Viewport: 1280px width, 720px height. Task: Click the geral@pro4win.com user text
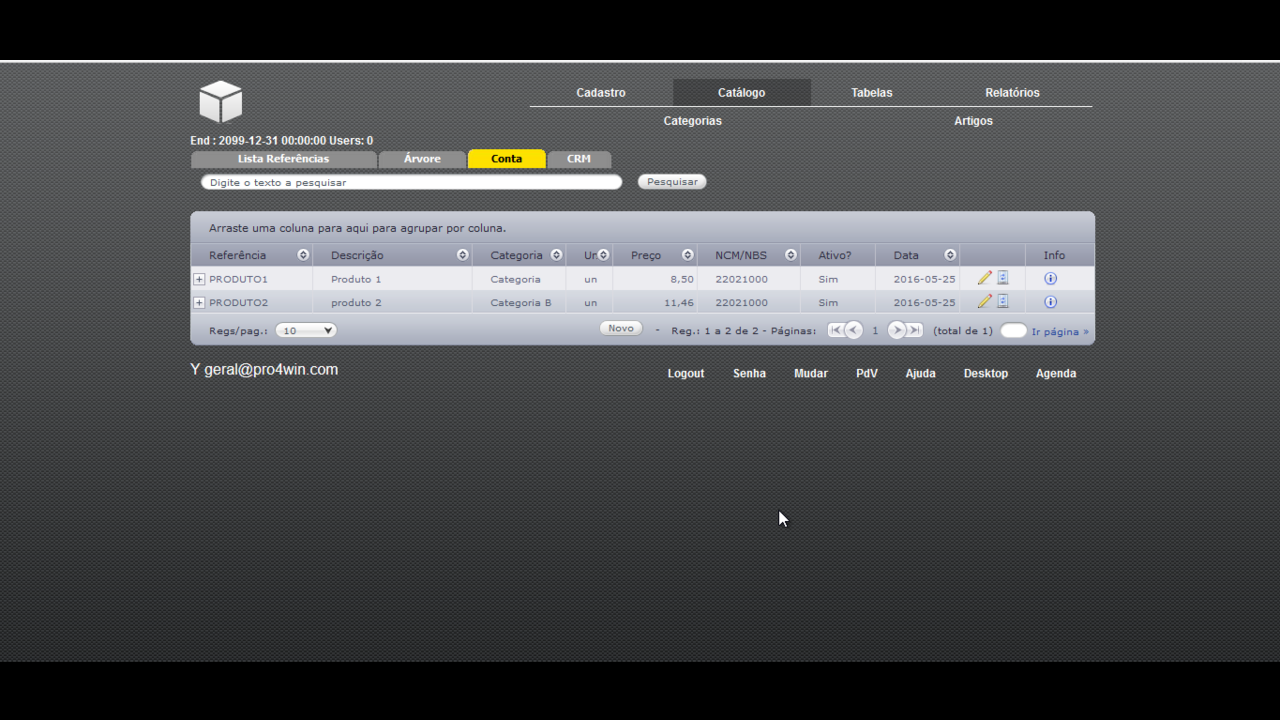[271, 370]
